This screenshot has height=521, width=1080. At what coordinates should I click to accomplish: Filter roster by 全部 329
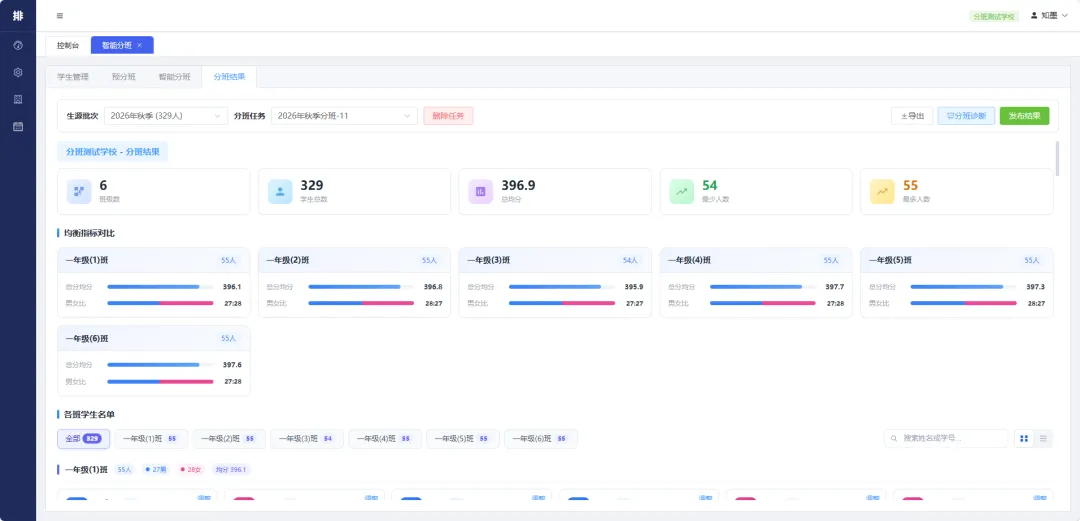click(x=83, y=439)
